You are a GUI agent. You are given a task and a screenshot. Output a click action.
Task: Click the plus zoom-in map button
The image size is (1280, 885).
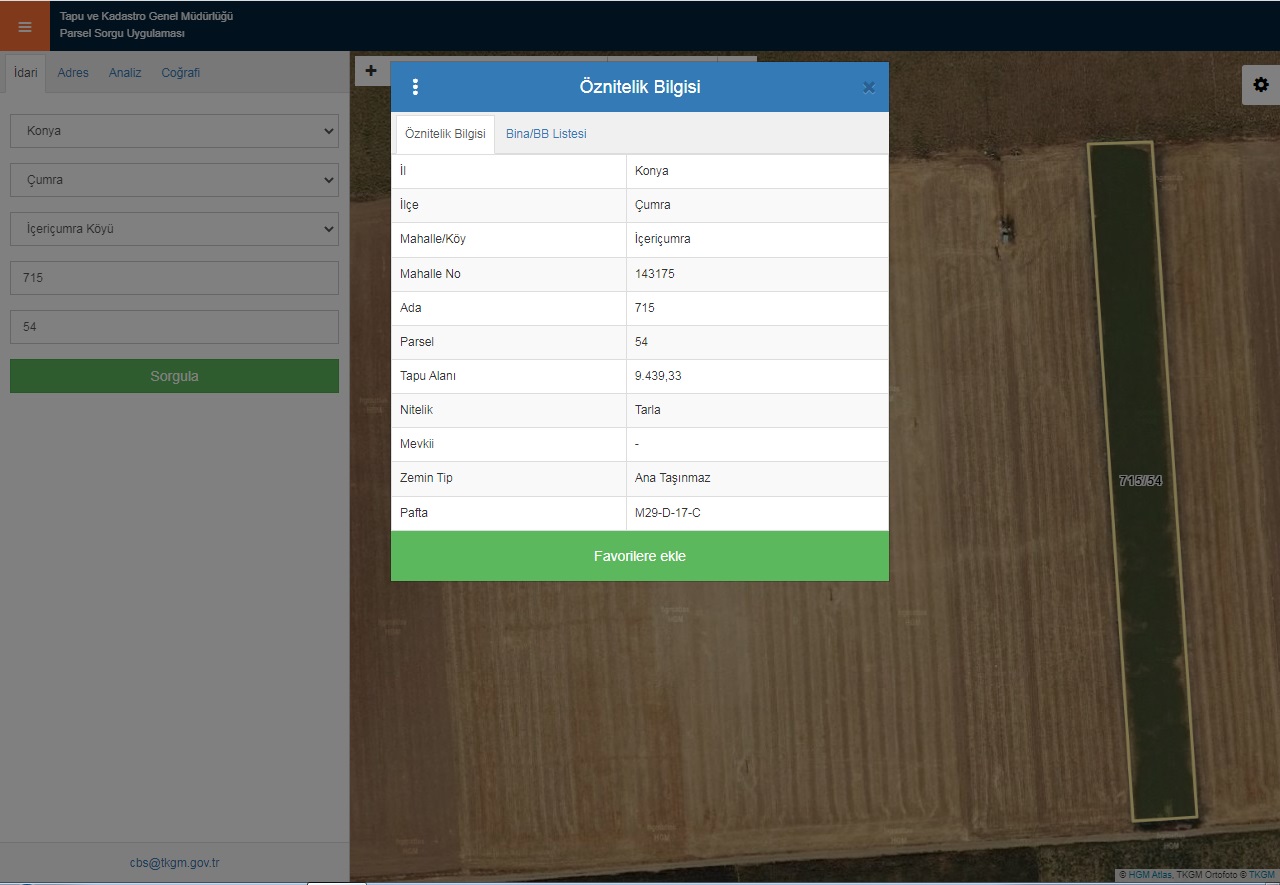[371, 71]
